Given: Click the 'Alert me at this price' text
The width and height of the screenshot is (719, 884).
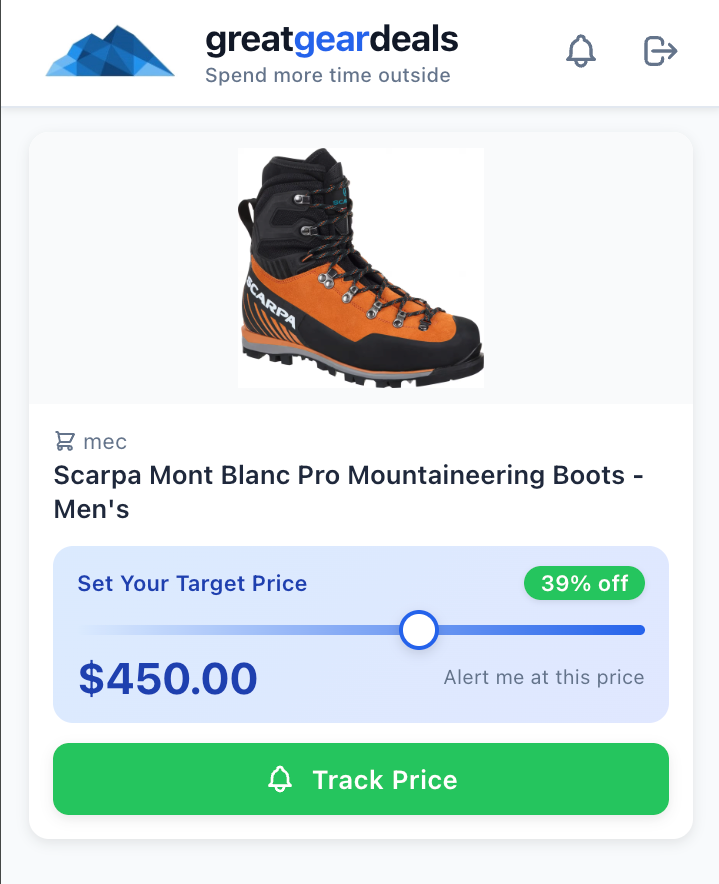Looking at the screenshot, I should [x=544, y=678].
